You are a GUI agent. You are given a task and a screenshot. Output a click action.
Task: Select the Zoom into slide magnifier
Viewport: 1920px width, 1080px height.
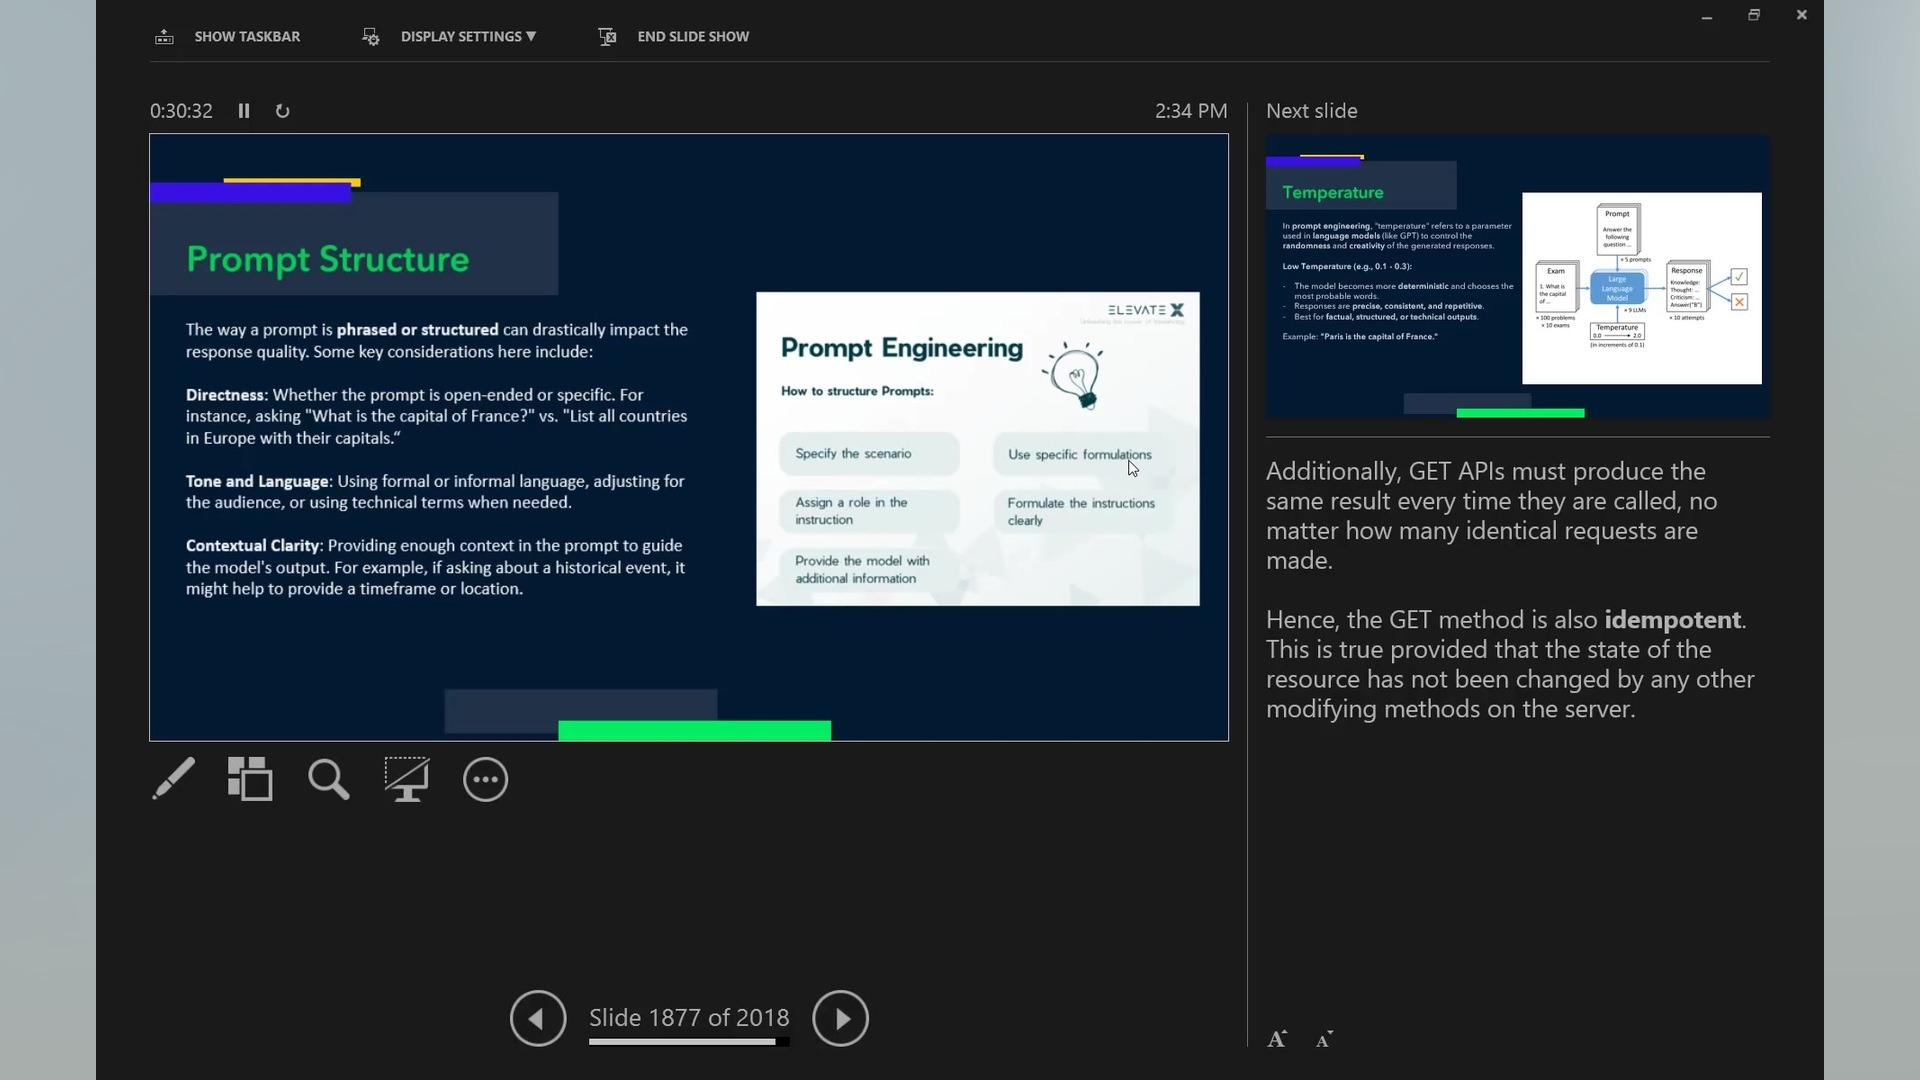coord(328,779)
